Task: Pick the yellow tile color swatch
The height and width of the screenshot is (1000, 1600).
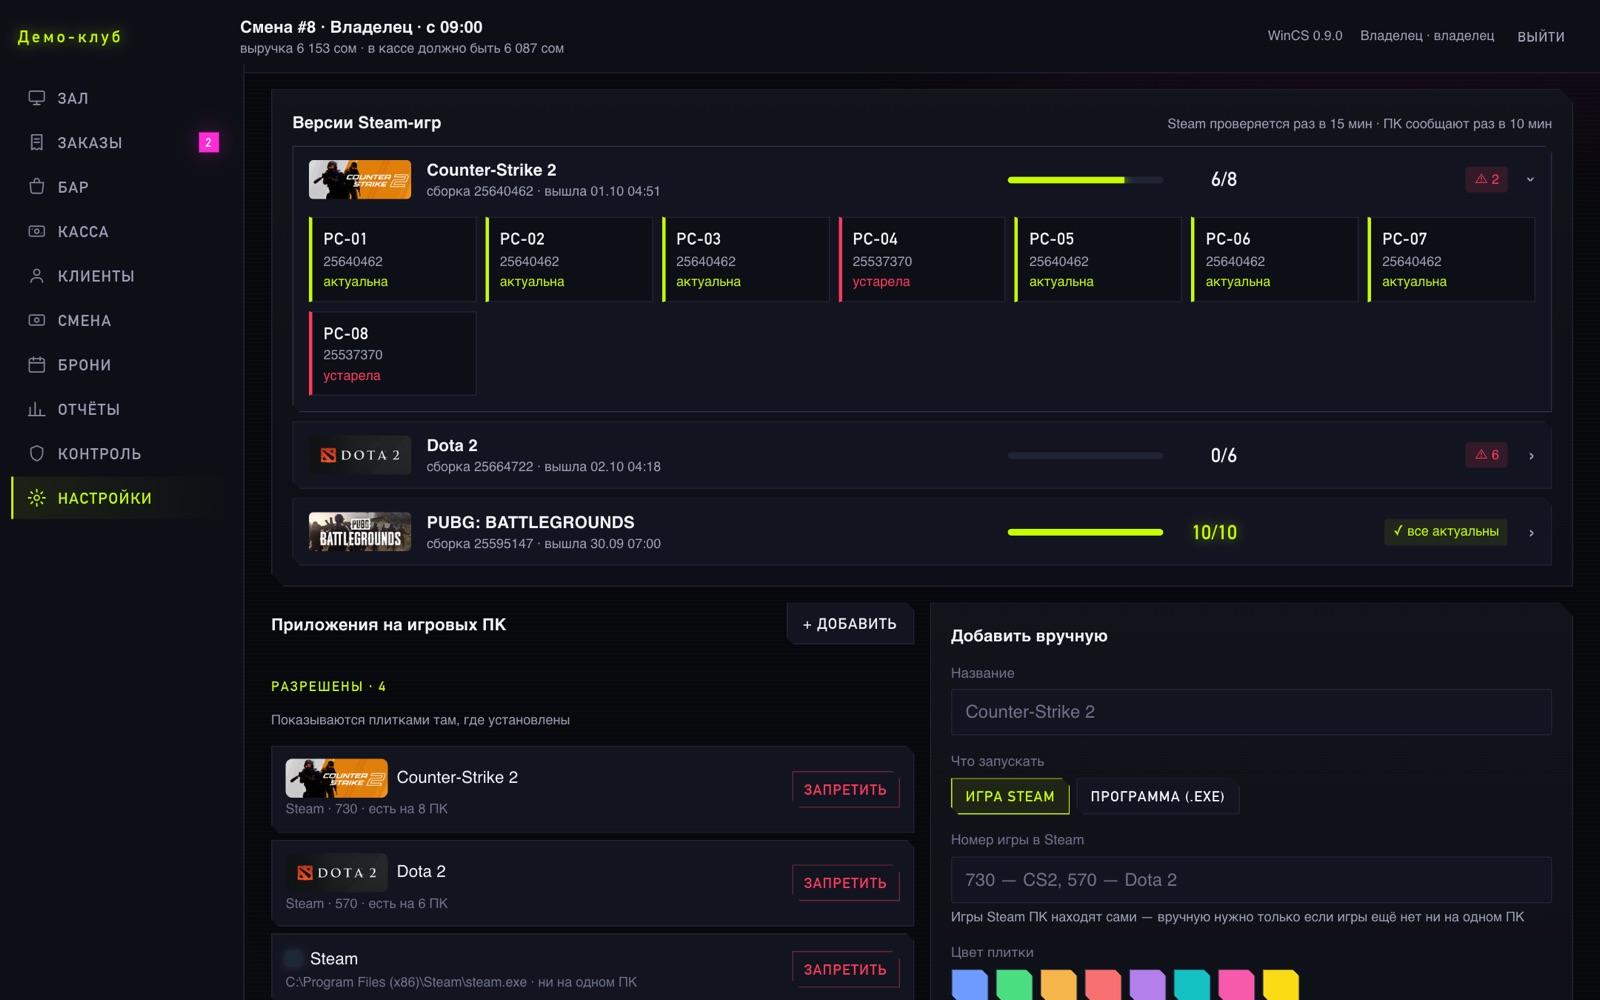Action: coord(1281,985)
